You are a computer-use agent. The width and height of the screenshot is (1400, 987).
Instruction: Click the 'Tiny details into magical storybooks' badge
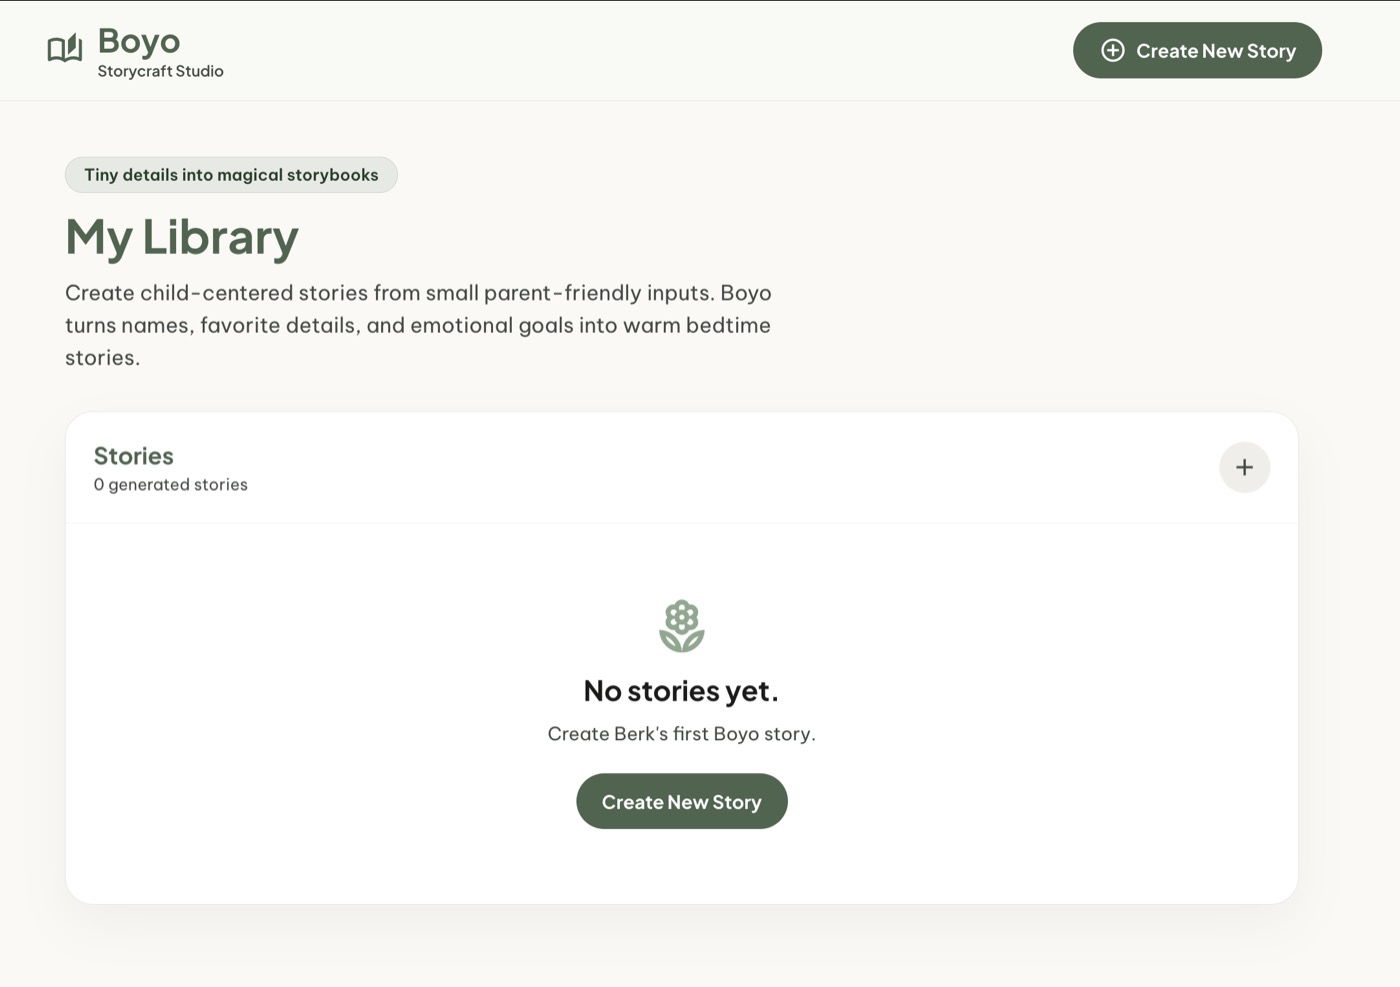point(231,175)
